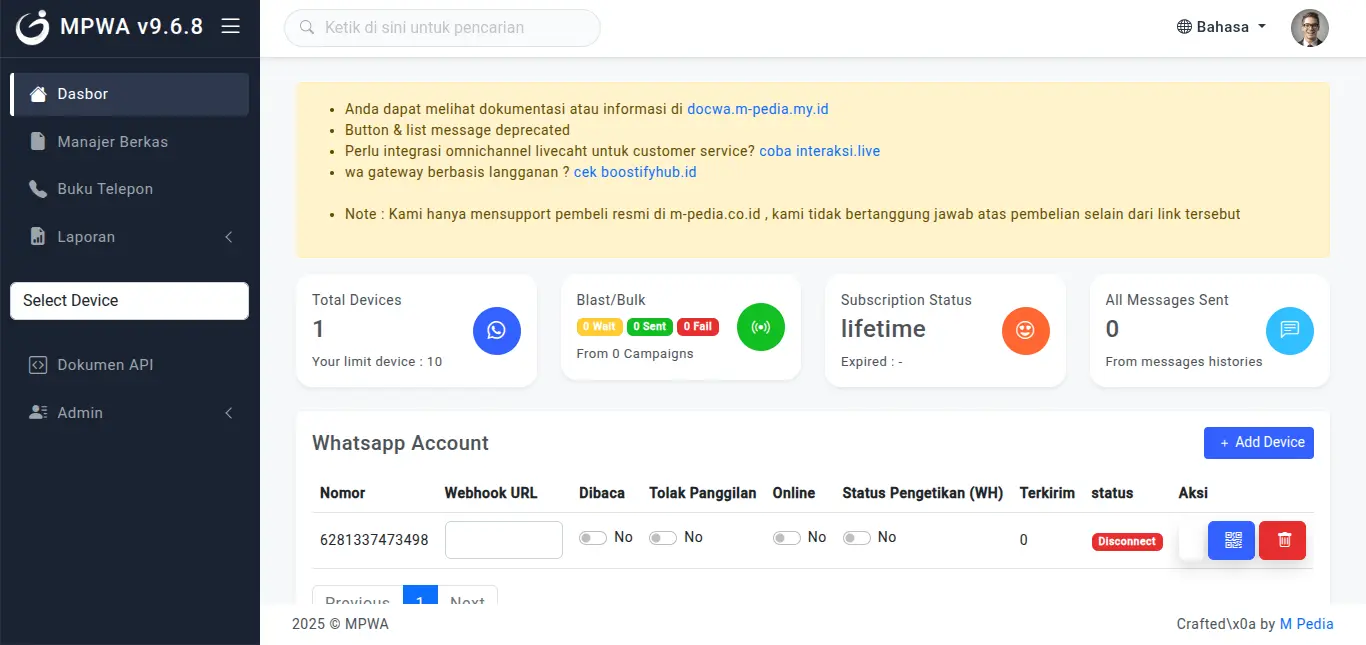Open the QR code scan action for device 6281337473498
The height and width of the screenshot is (645, 1366).
point(1231,540)
